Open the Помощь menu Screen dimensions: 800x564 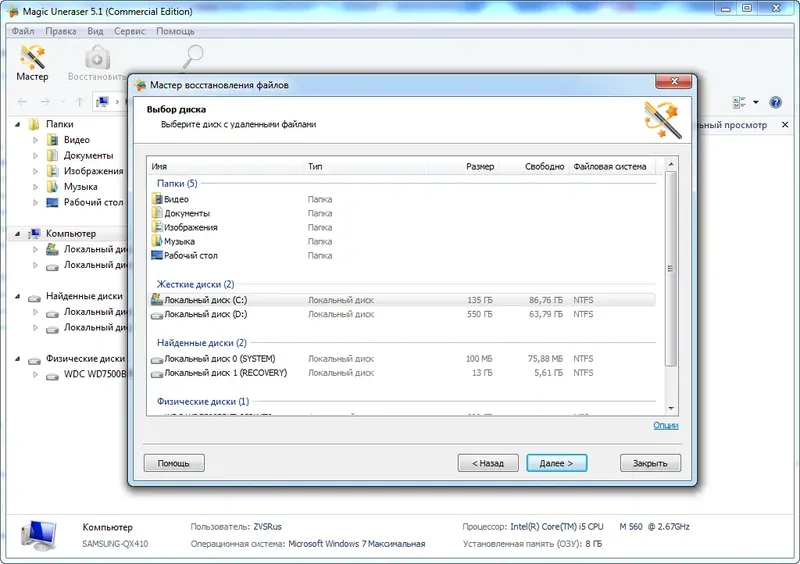pyautogui.click(x=175, y=31)
